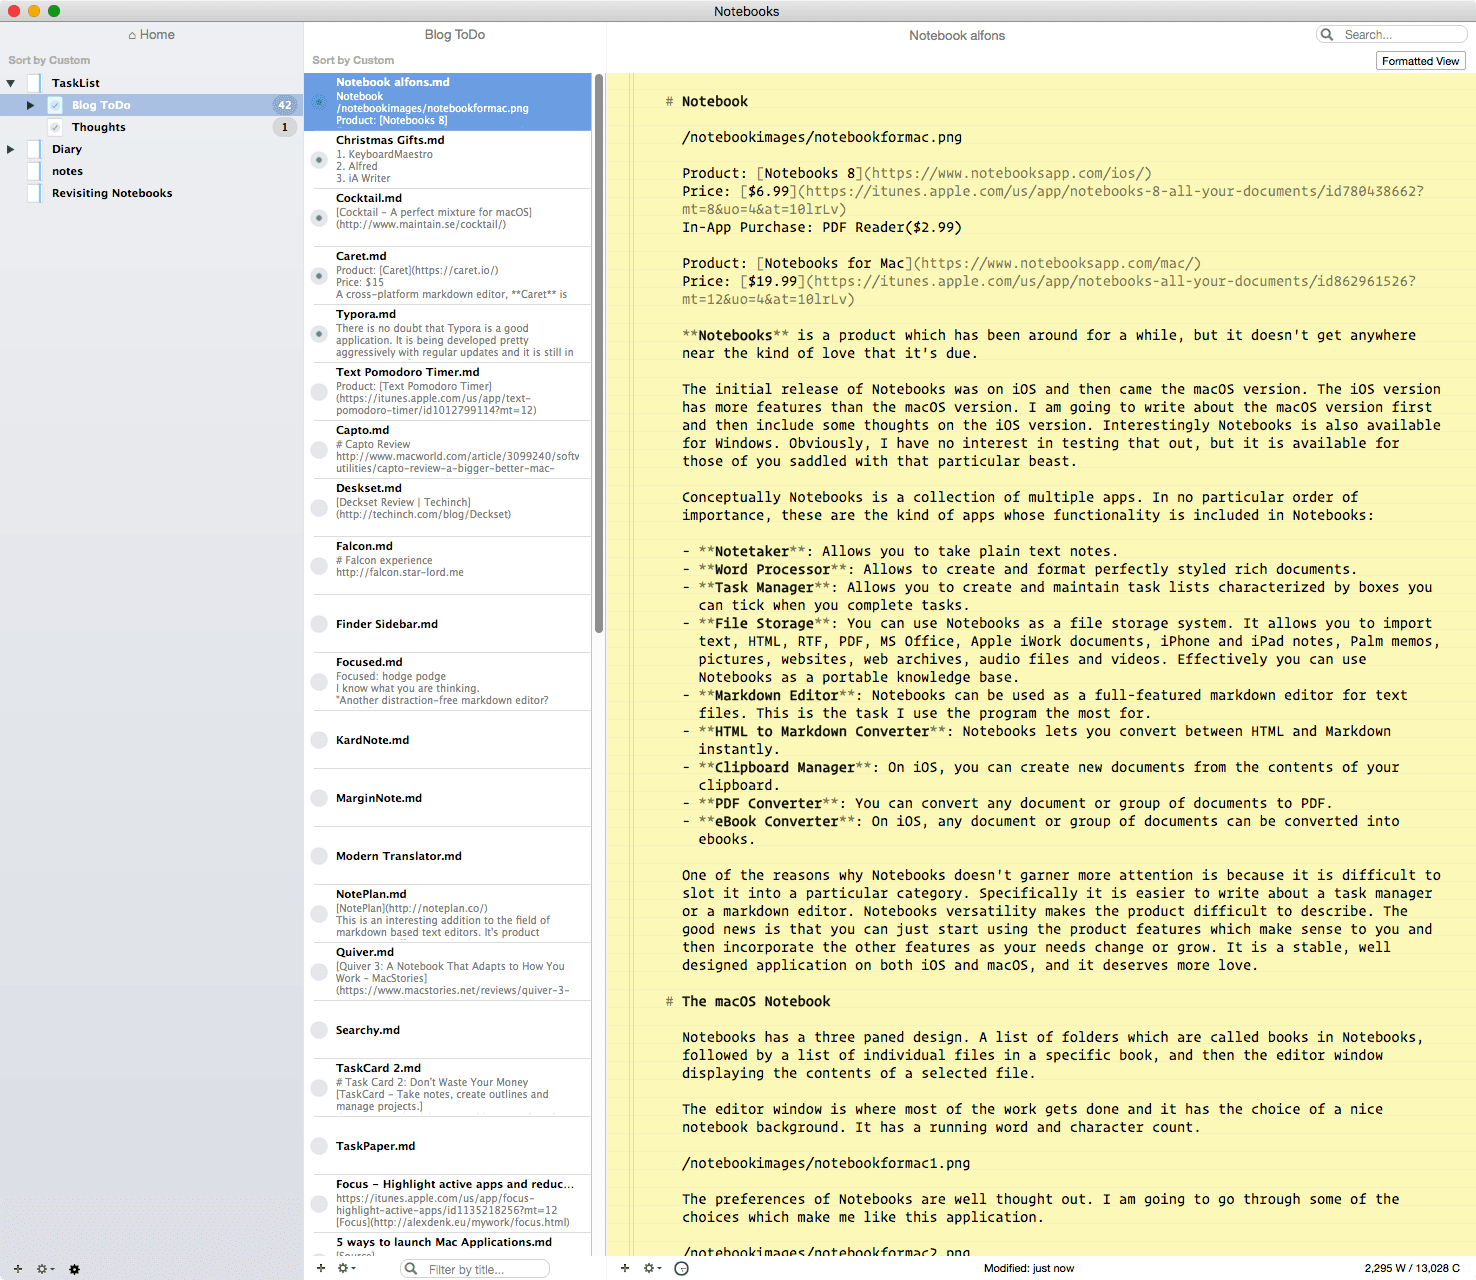
Task: Open the editor gear dropdown menu
Action: point(652,1268)
